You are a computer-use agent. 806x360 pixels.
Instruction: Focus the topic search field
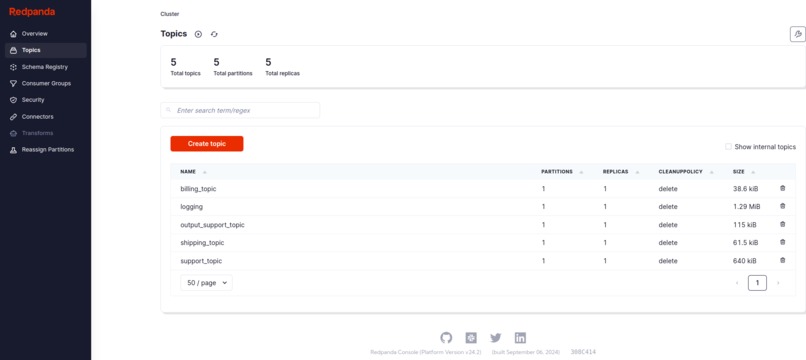240,110
